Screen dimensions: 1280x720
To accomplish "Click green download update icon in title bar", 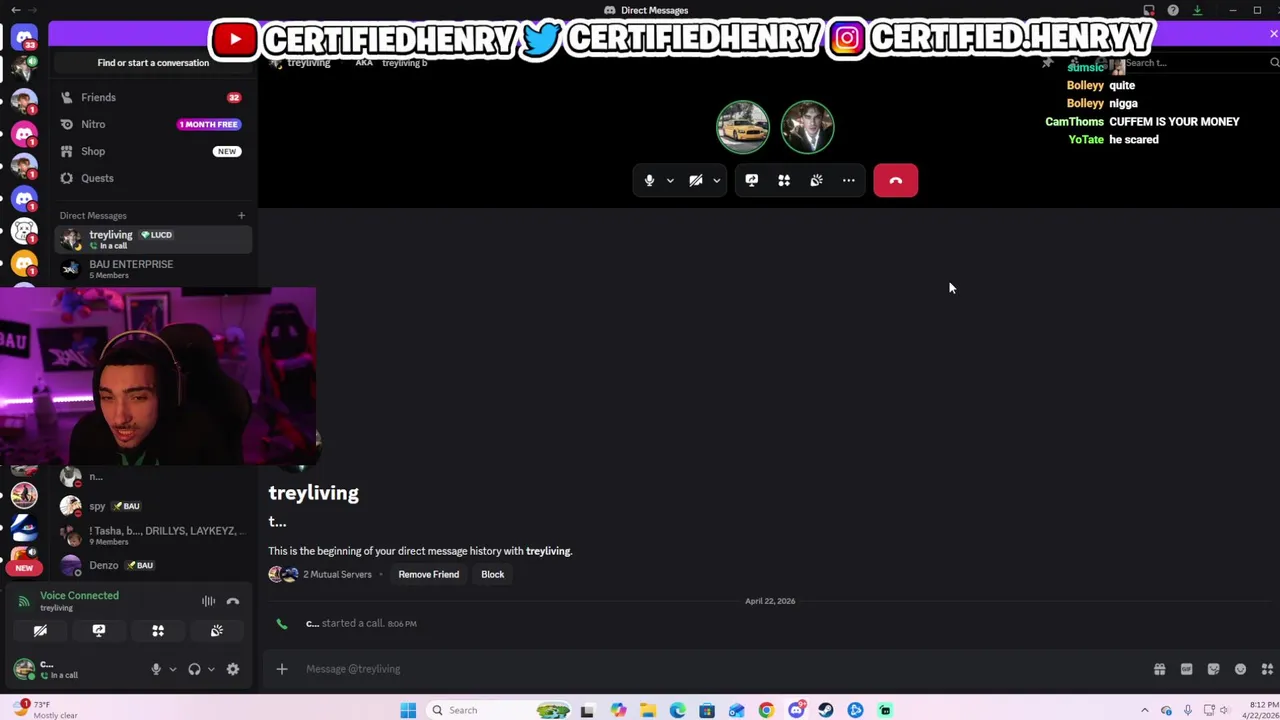I will [x=1197, y=10].
